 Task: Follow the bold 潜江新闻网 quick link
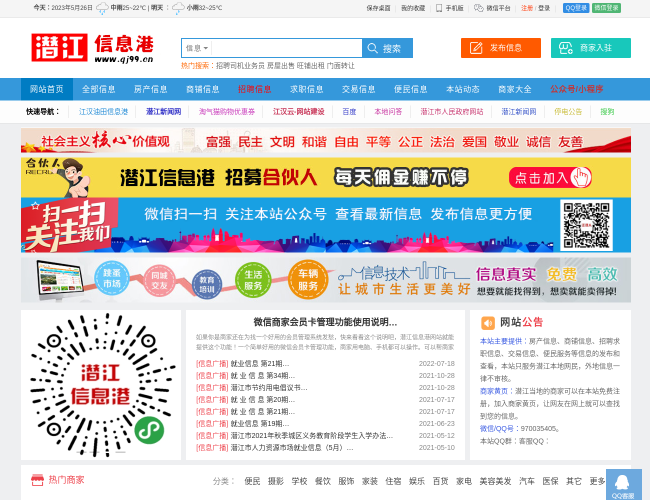(163, 112)
